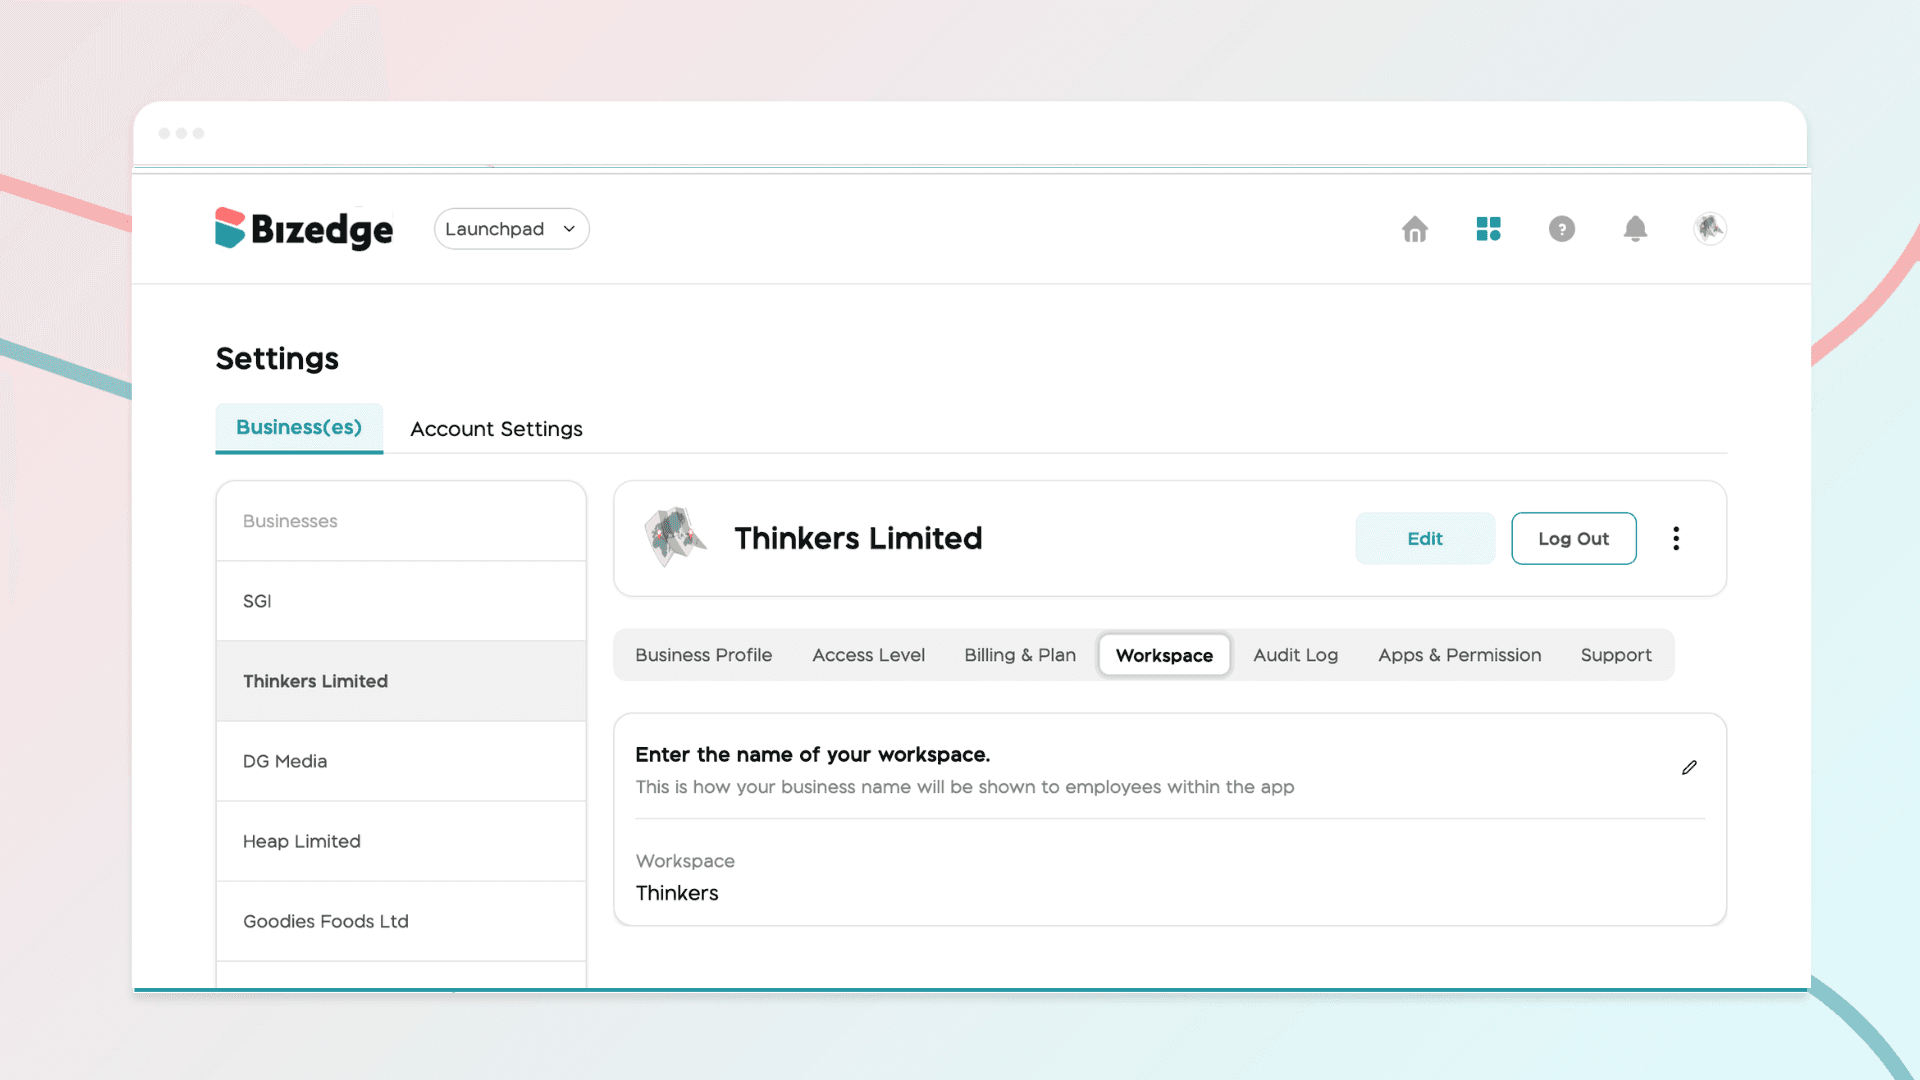Image resolution: width=1920 pixels, height=1080 pixels.
Task: Go to the home icon
Action: (1414, 229)
